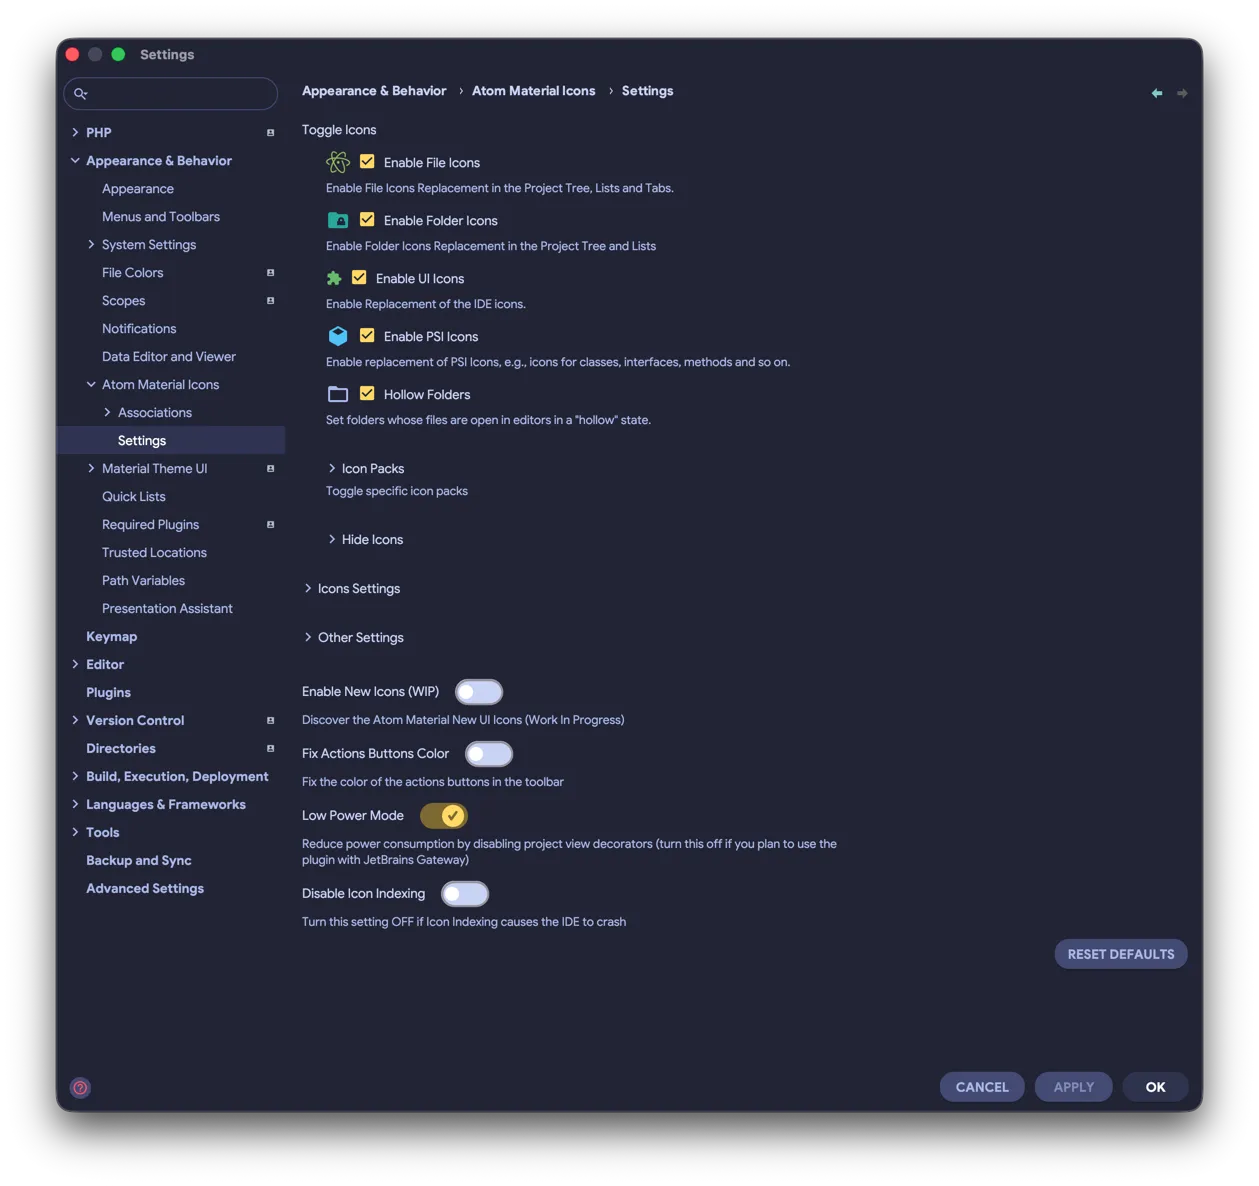1259x1186 pixels.
Task: Turn on Disable Icon Indexing switch
Action: pos(465,894)
